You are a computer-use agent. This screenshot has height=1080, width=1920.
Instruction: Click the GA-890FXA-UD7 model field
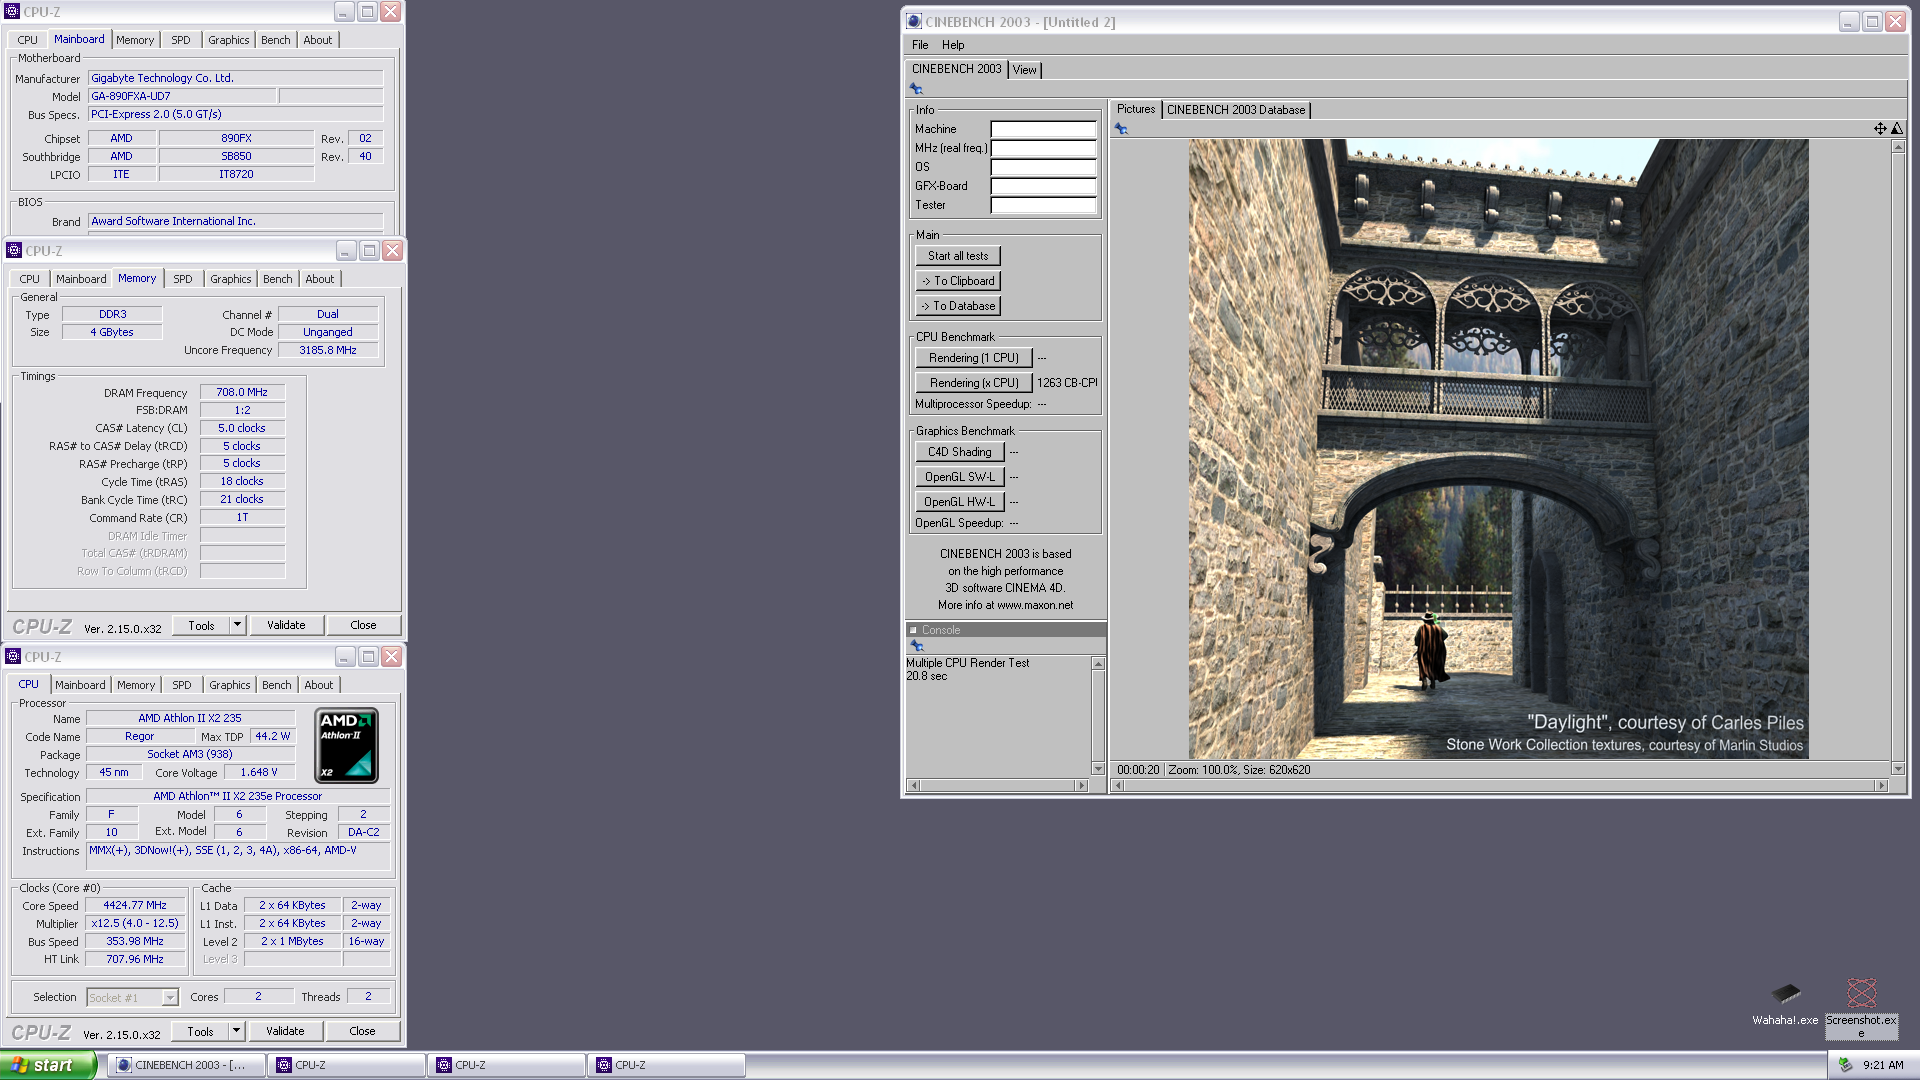tap(182, 96)
